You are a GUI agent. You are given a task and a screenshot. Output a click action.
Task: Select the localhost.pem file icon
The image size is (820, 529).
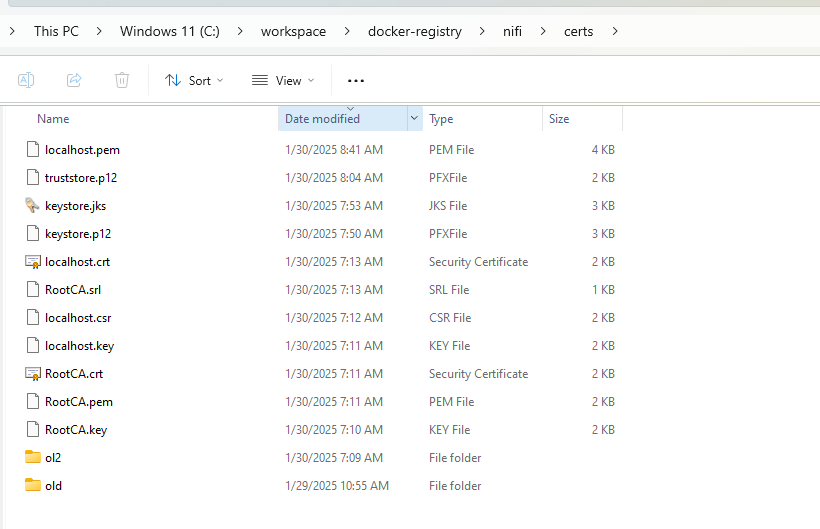pos(32,150)
